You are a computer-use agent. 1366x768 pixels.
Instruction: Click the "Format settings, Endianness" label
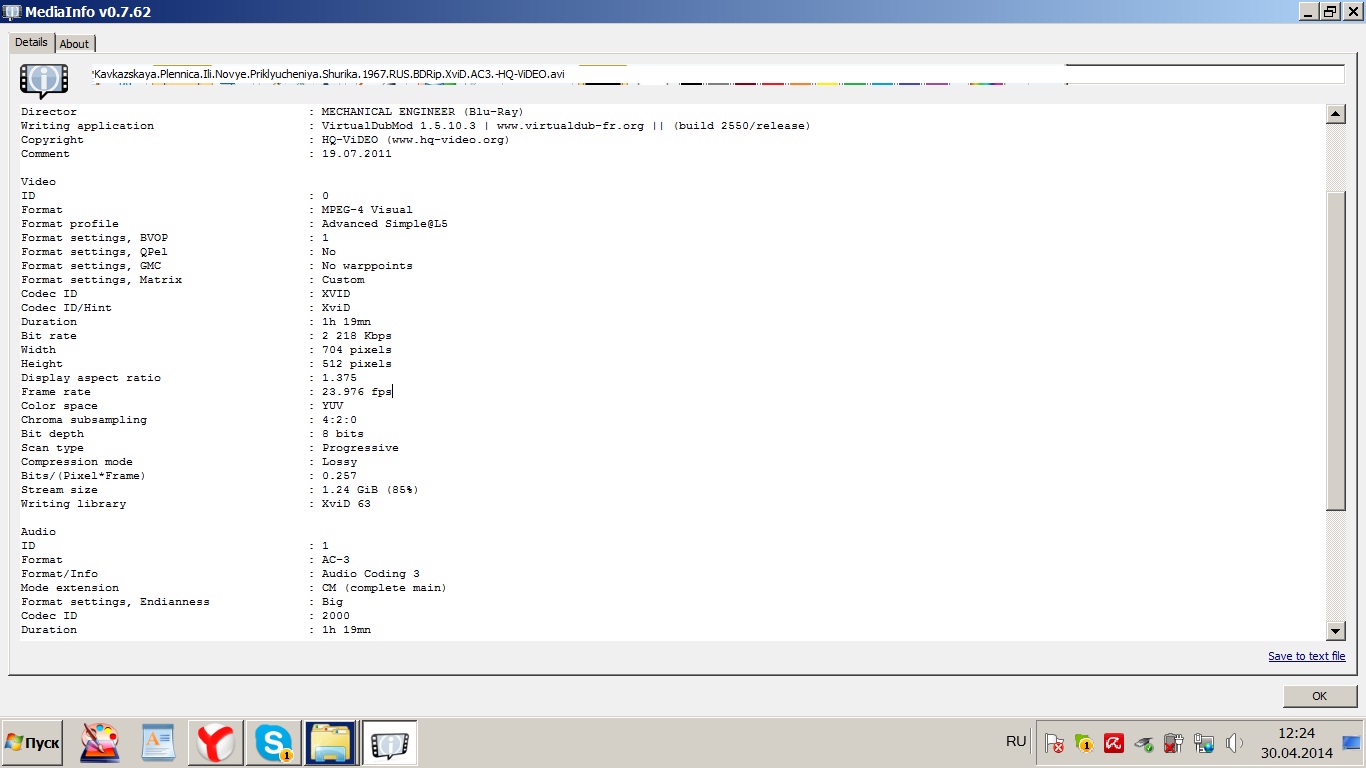[x=115, y=602]
